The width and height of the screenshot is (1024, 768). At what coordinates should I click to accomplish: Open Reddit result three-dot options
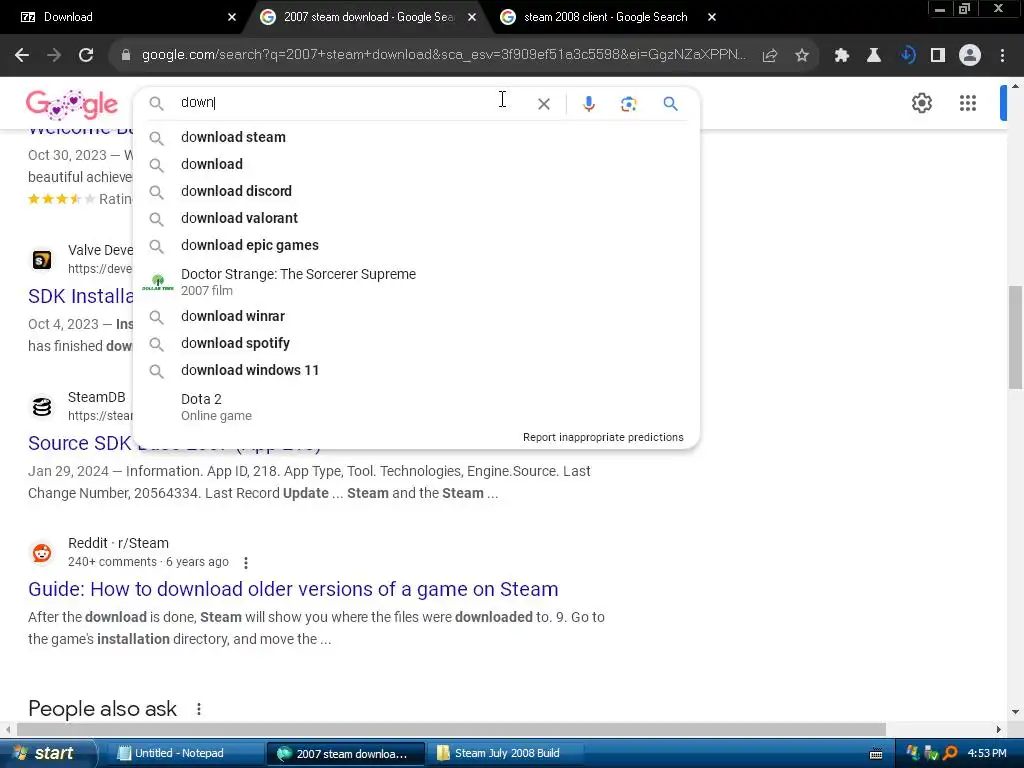pos(246,562)
